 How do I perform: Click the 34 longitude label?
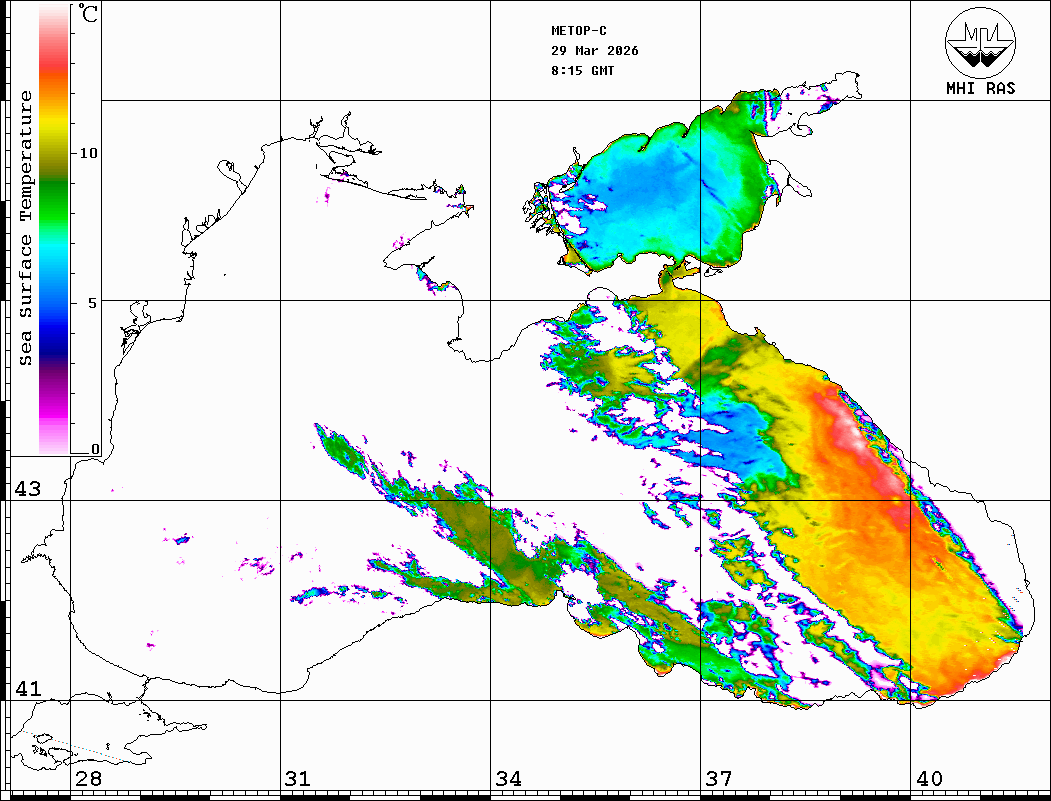(x=508, y=779)
